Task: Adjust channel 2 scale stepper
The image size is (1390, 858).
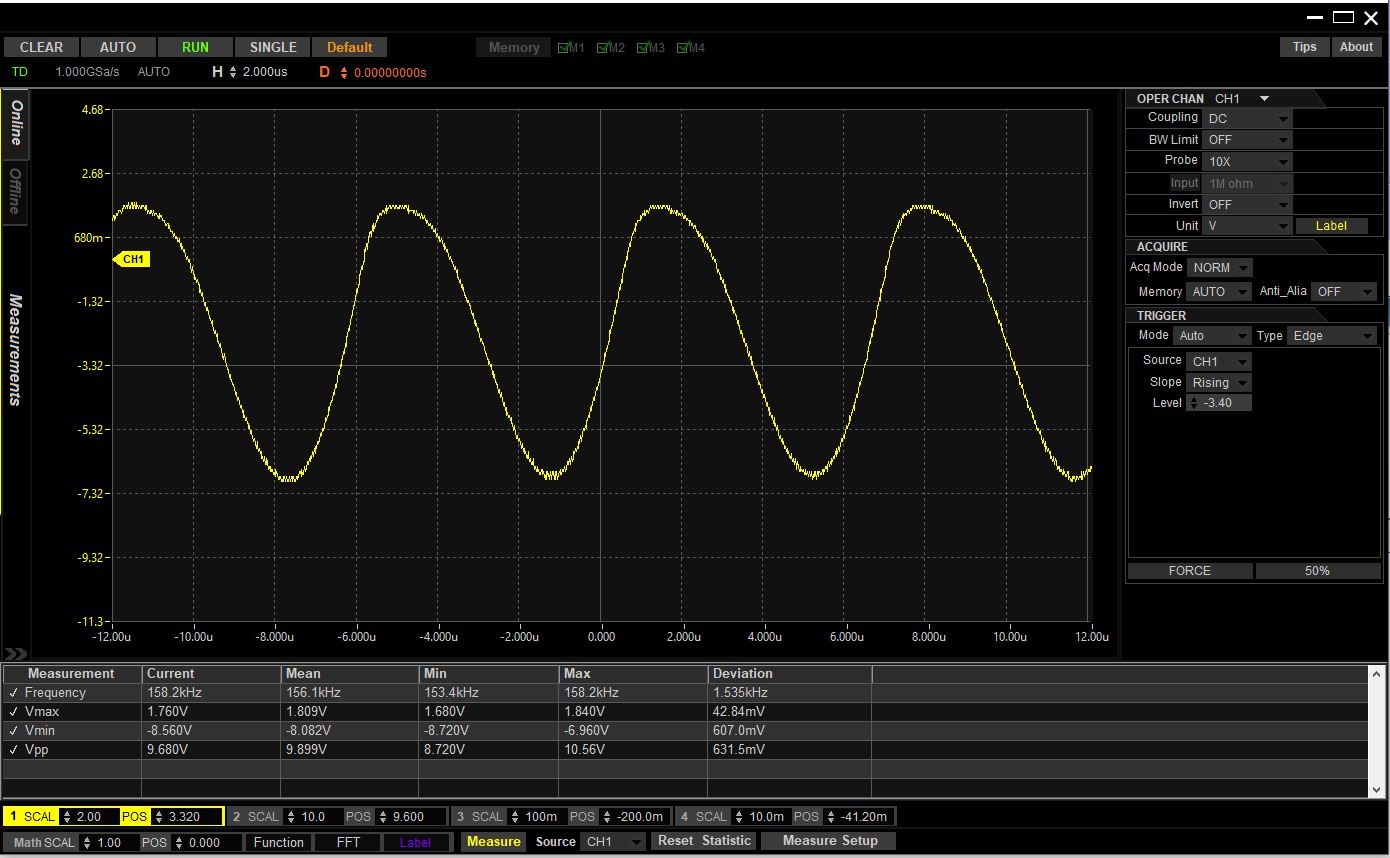Action: pos(291,817)
